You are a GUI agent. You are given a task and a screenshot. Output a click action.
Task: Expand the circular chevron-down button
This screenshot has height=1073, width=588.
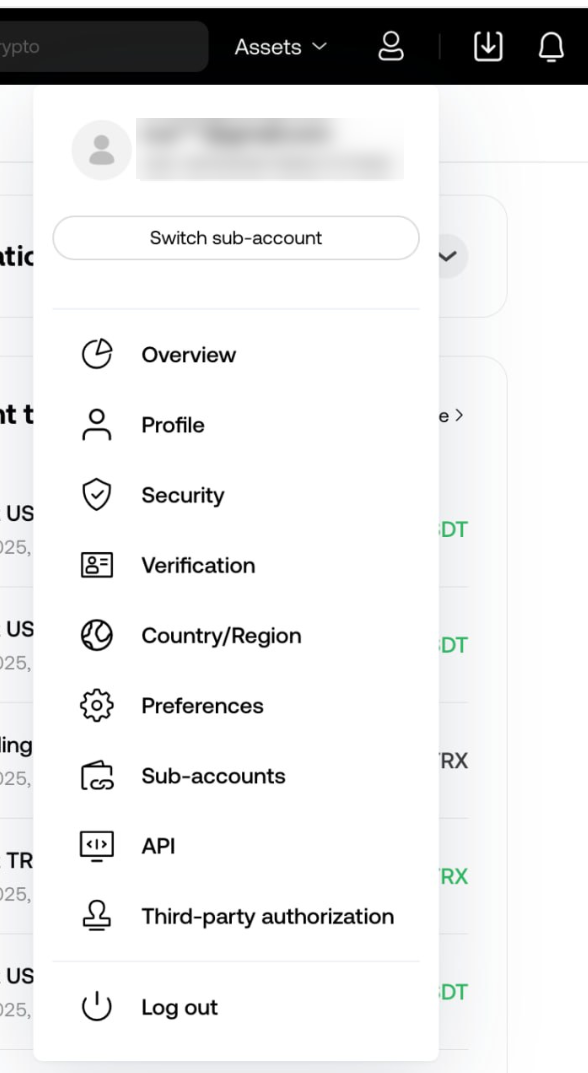448,256
